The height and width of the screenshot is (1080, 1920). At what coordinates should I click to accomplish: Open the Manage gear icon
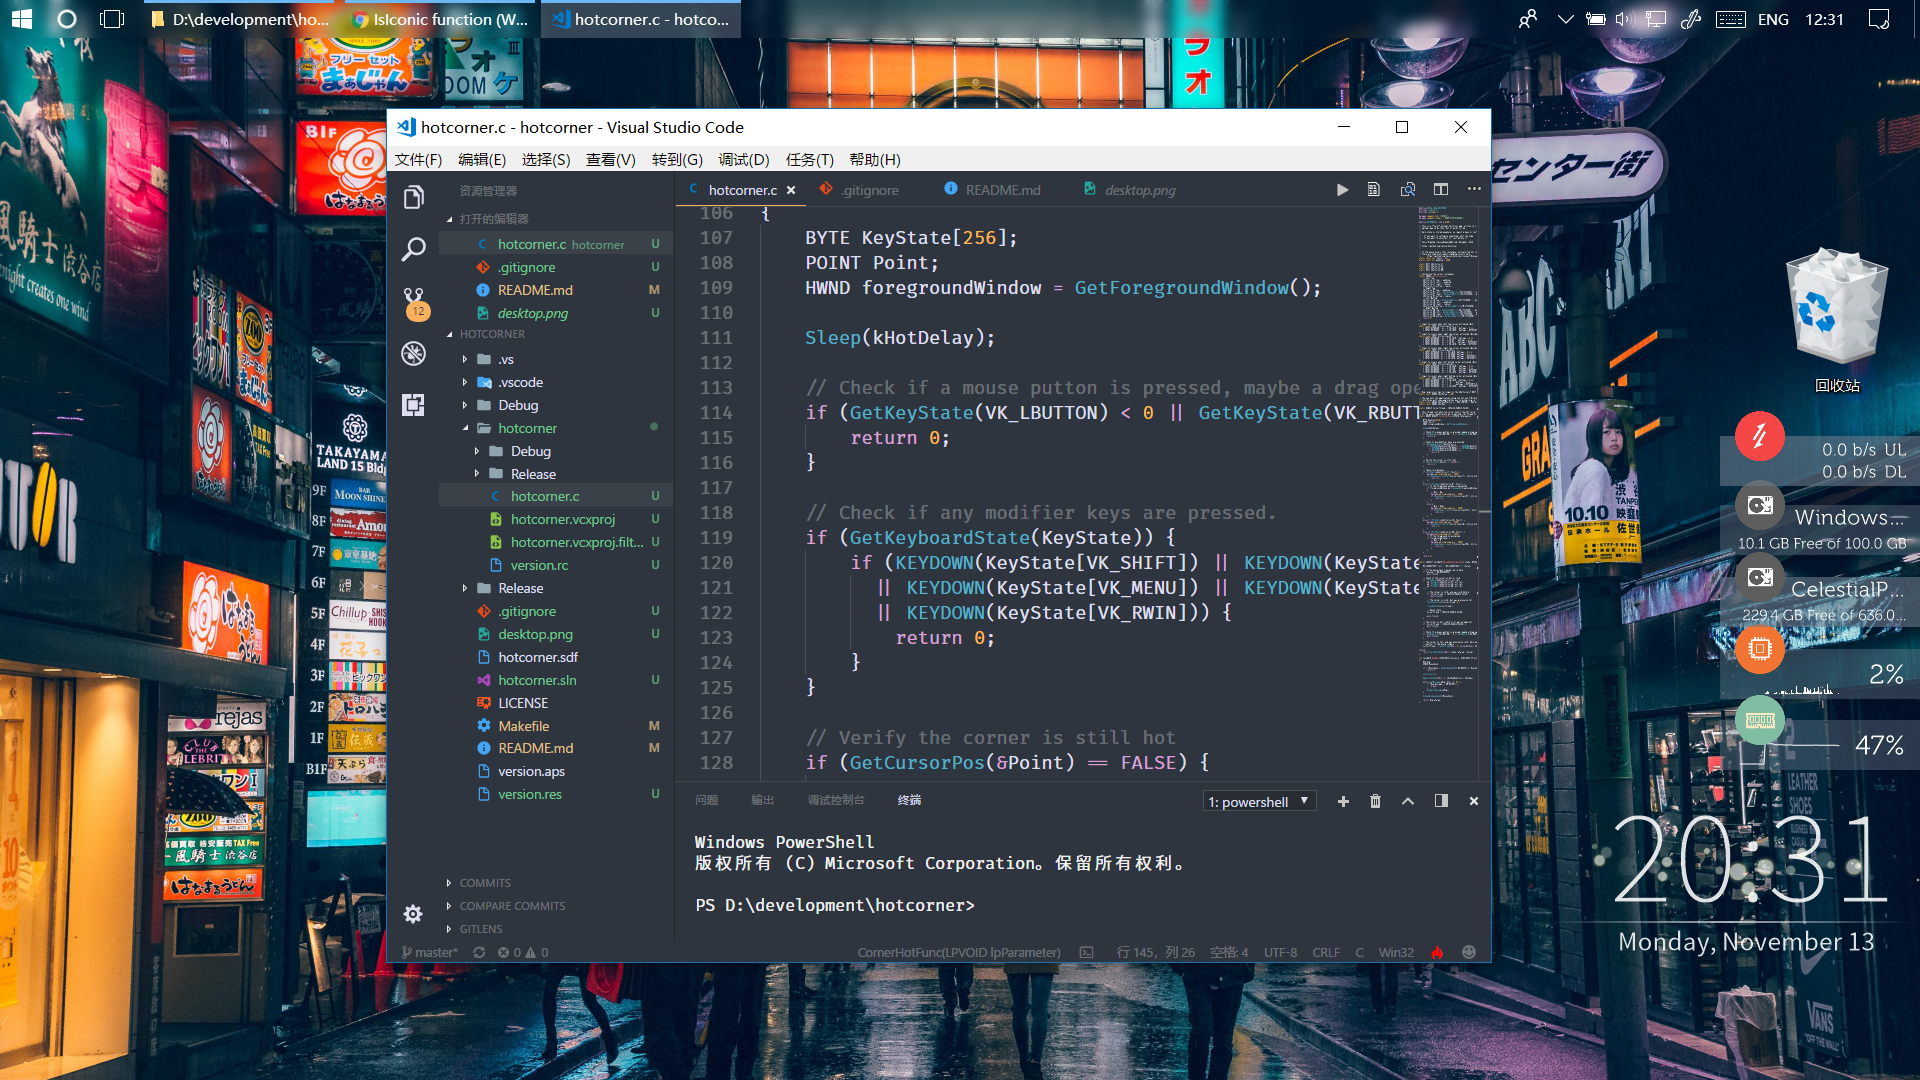pyautogui.click(x=413, y=914)
